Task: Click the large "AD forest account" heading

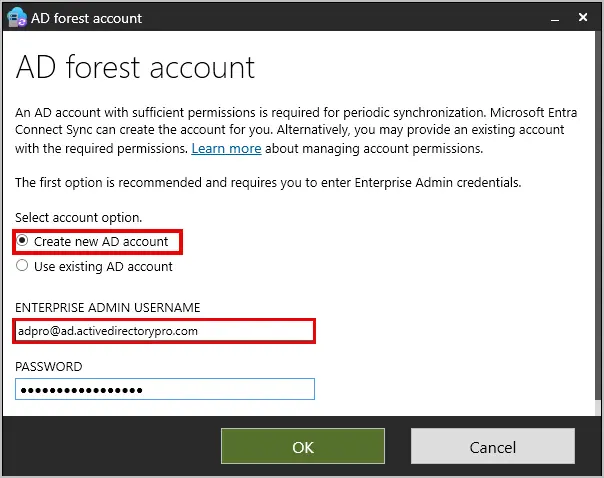Action: coord(135,67)
